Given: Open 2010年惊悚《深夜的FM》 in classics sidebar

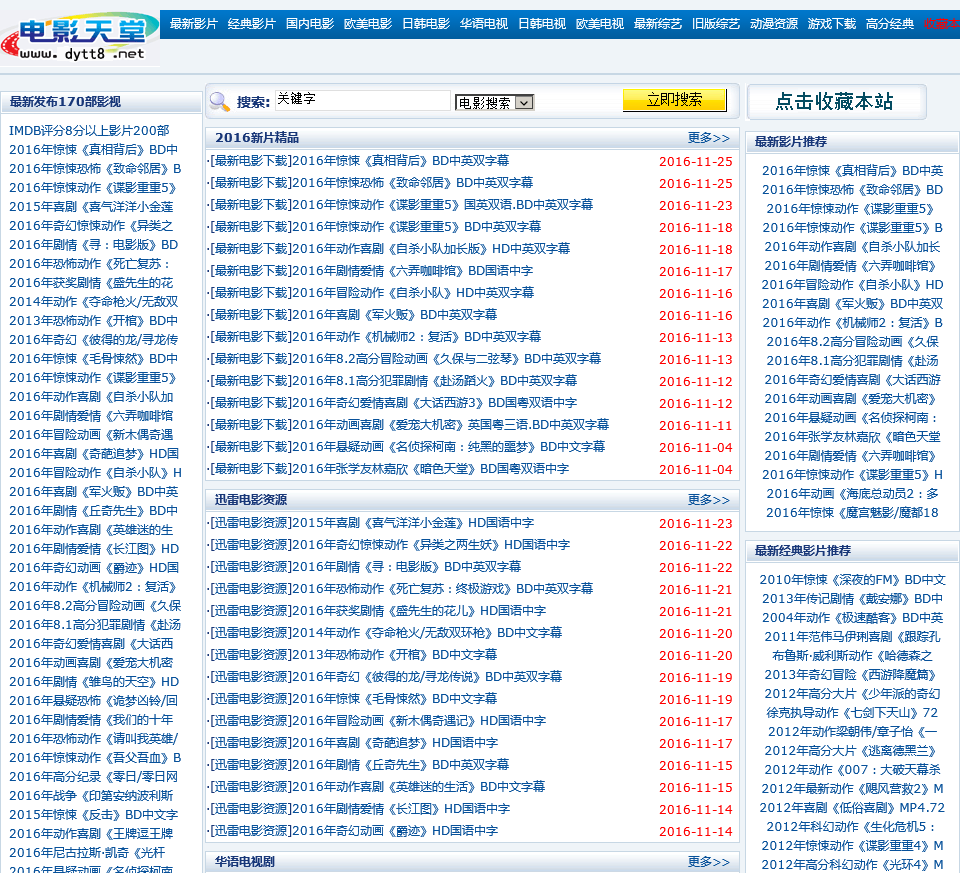Looking at the screenshot, I should [x=852, y=580].
